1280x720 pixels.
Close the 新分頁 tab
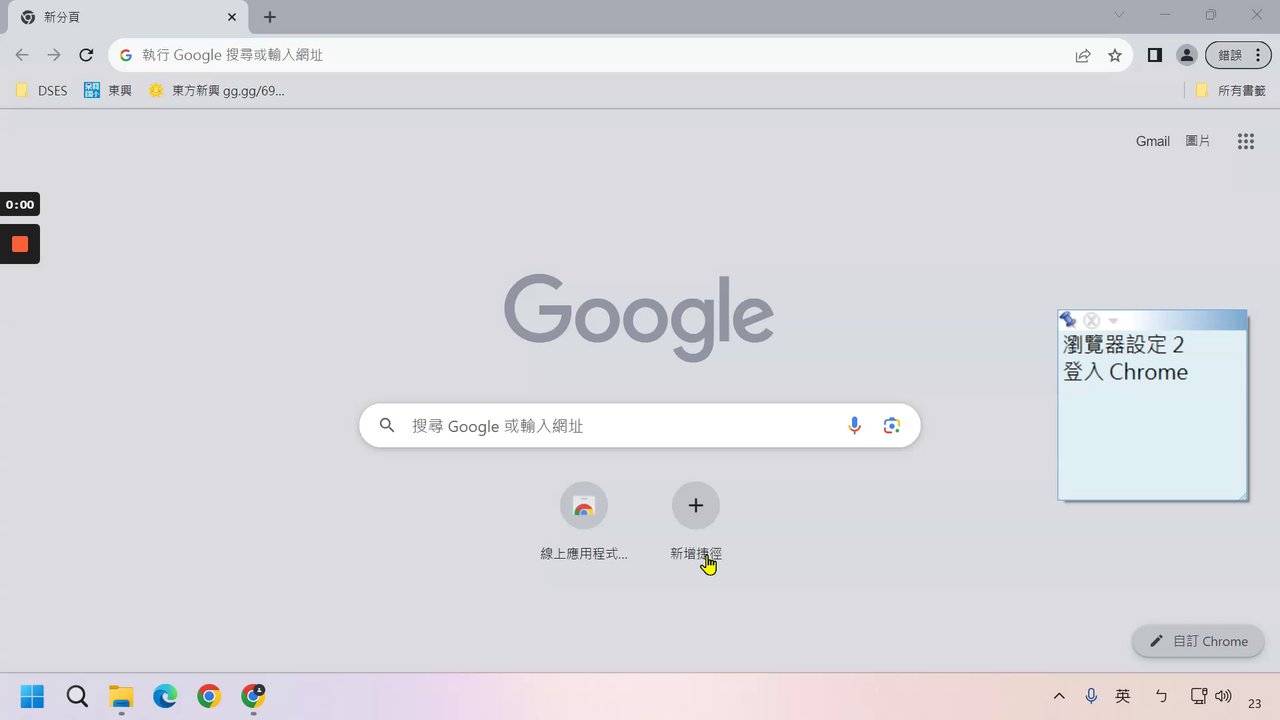[x=232, y=17]
